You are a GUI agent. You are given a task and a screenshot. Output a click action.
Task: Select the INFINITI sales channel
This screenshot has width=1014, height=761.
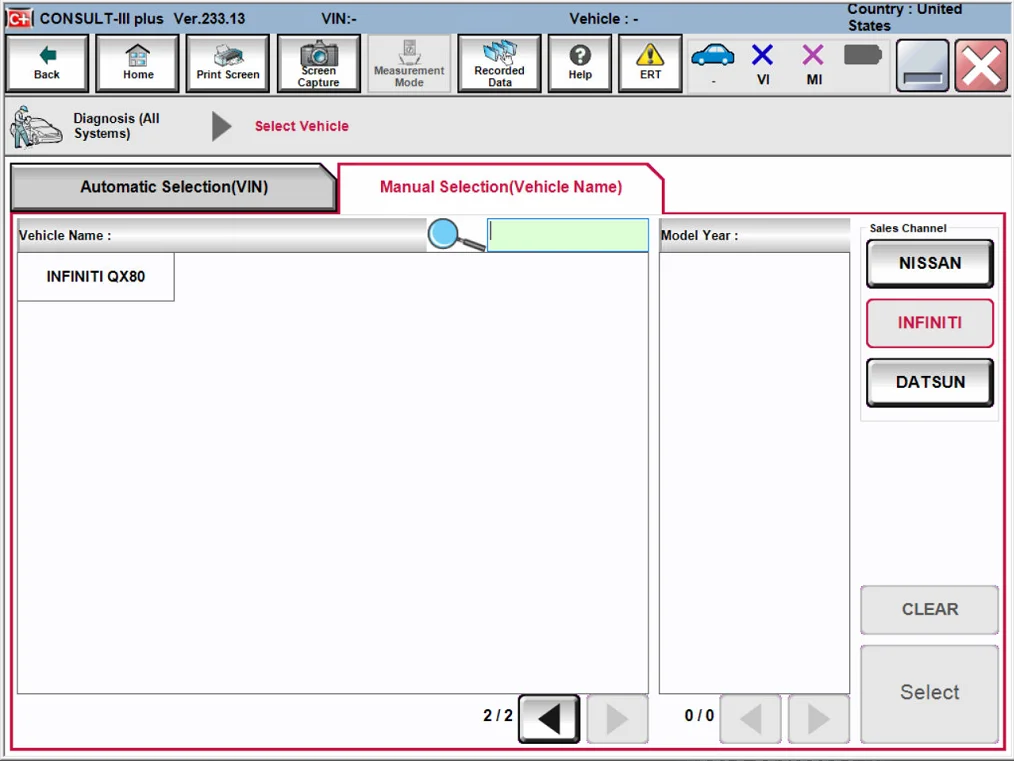pyautogui.click(x=929, y=324)
